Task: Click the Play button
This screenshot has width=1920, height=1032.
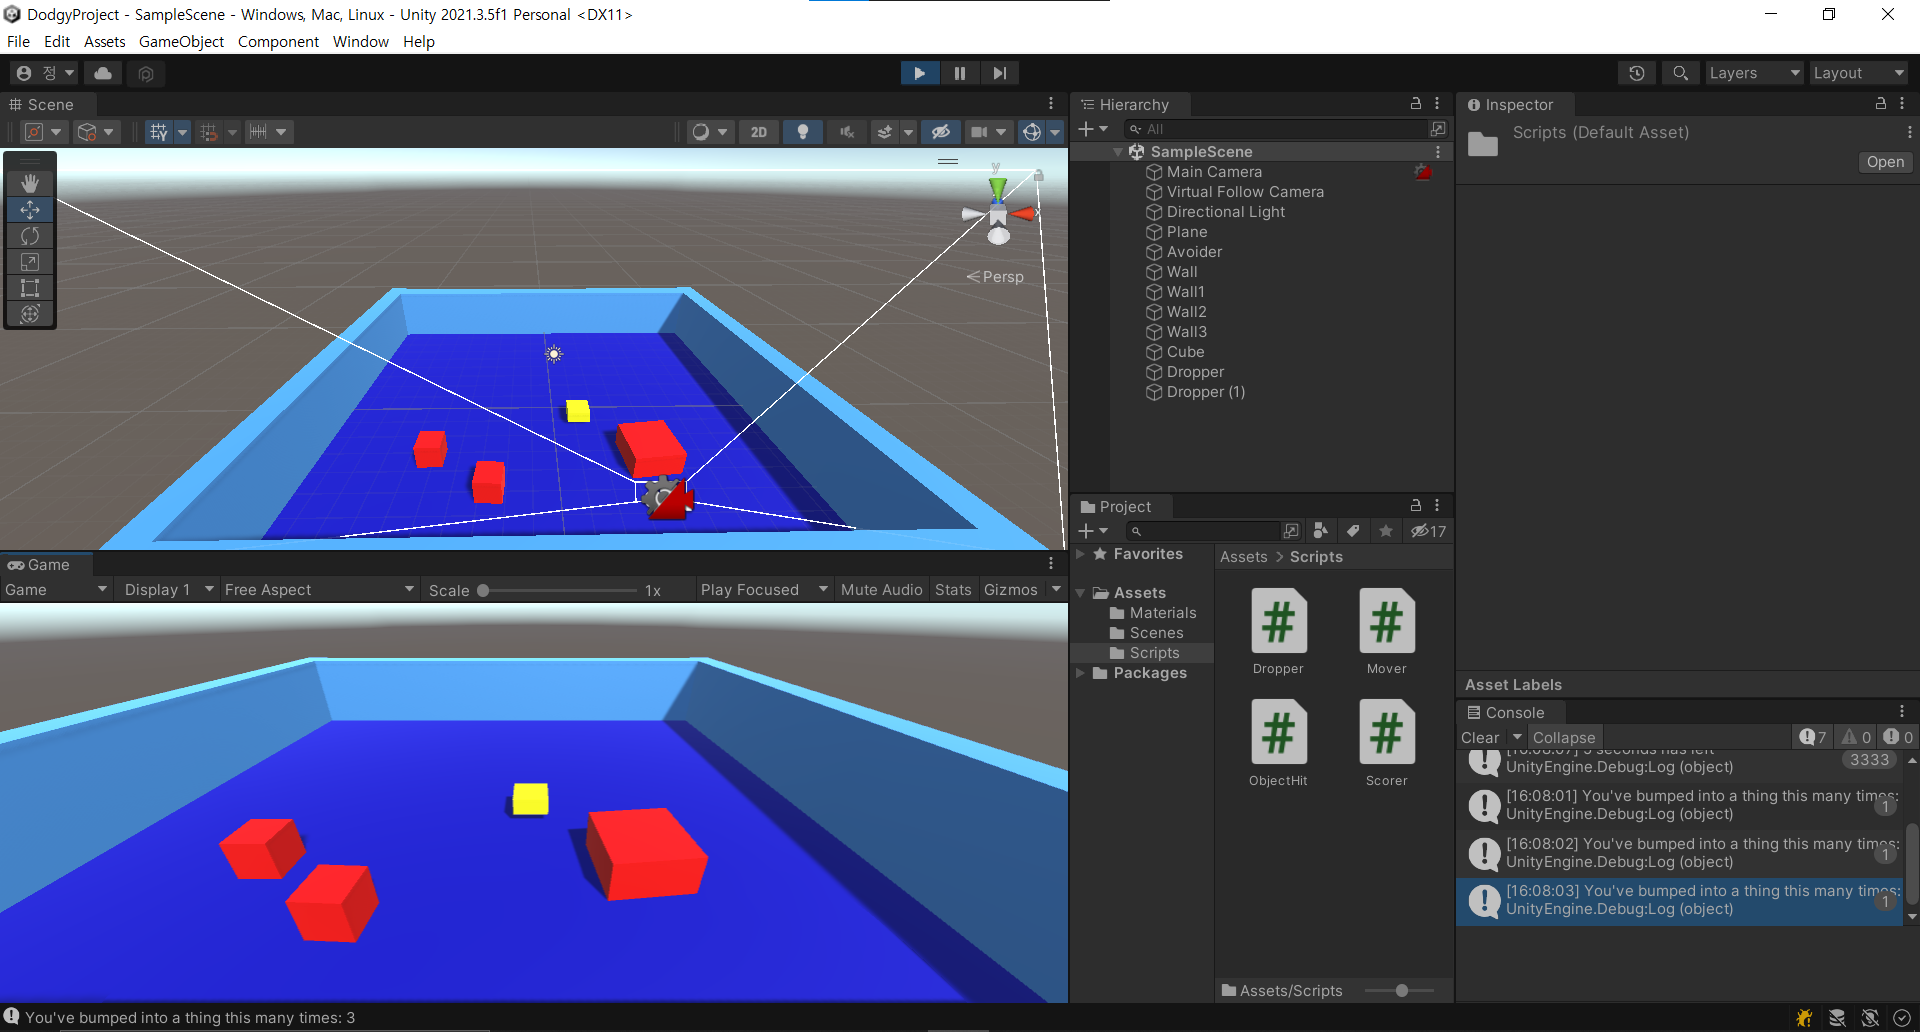Action: click(919, 73)
